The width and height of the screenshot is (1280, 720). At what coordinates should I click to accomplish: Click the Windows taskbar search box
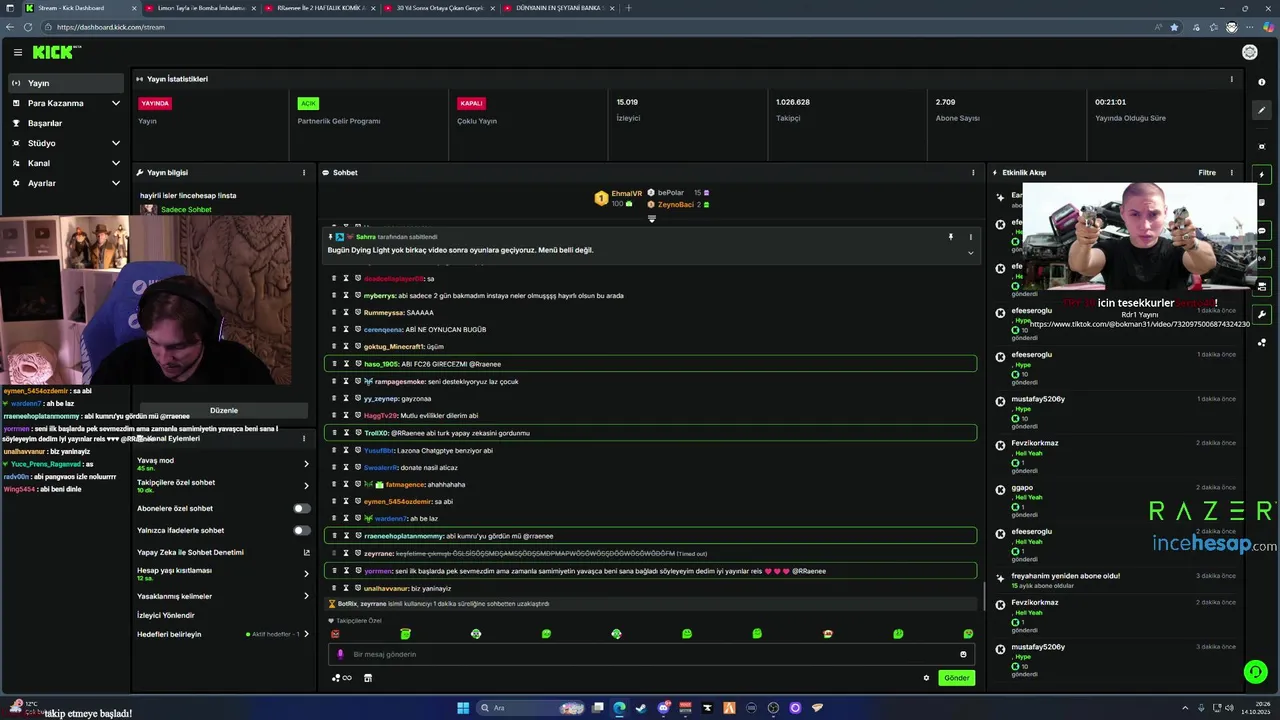click(x=531, y=708)
